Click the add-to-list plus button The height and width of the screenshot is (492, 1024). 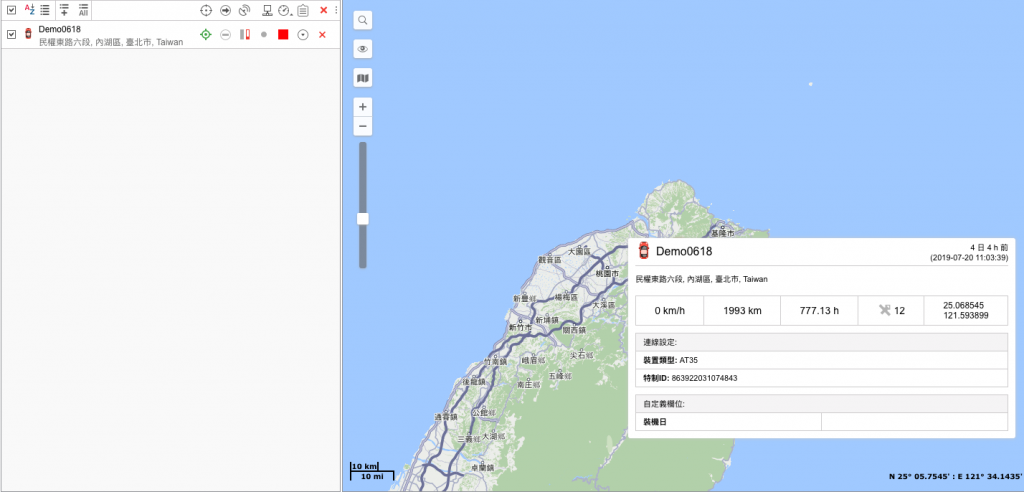(x=64, y=10)
